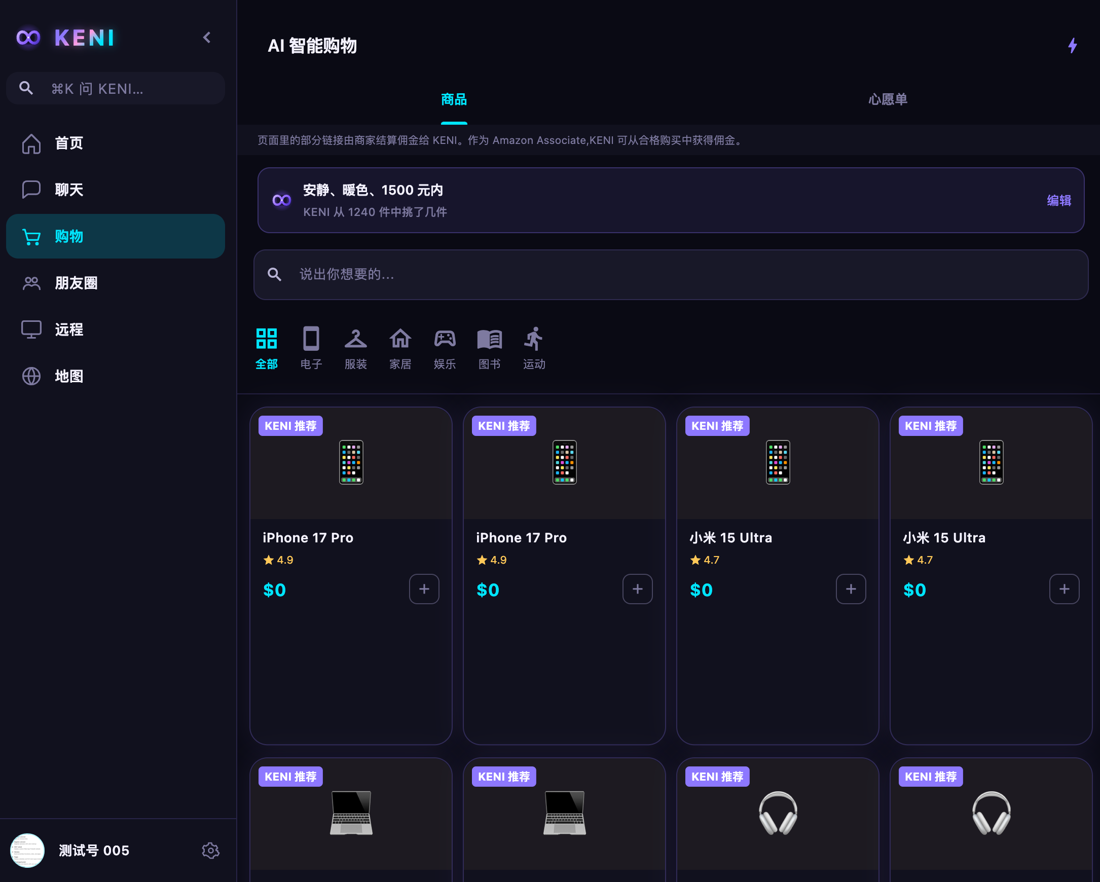Filter by 运动 sports category
Screen dimensions: 1100x882
(534, 348)
